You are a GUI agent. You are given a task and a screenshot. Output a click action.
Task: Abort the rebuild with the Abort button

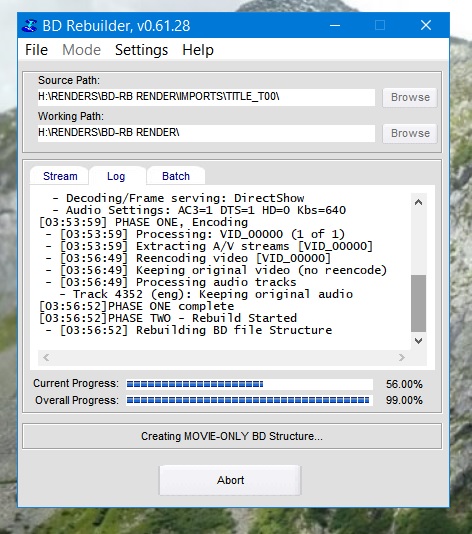[x=230, y=480]
